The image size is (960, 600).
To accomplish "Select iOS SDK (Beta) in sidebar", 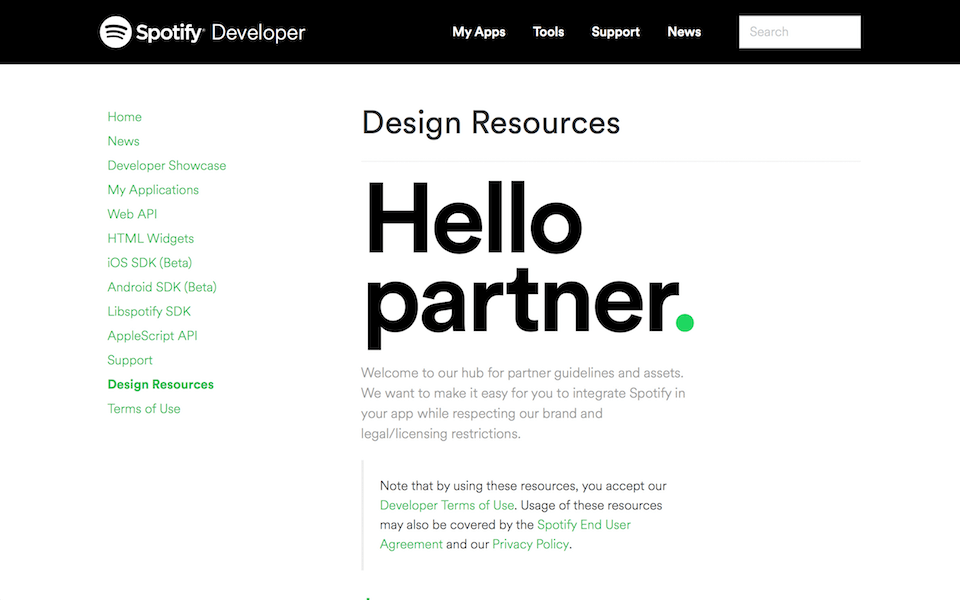I will [x=149, y=263].
